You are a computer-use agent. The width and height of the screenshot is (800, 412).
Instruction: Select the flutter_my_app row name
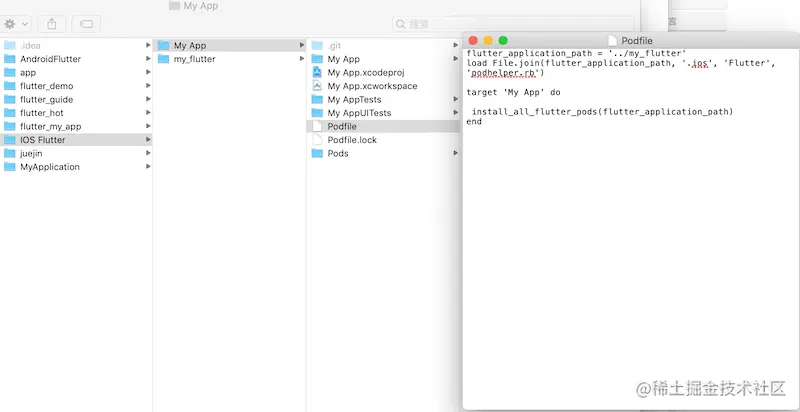click(x=51, y=126)
